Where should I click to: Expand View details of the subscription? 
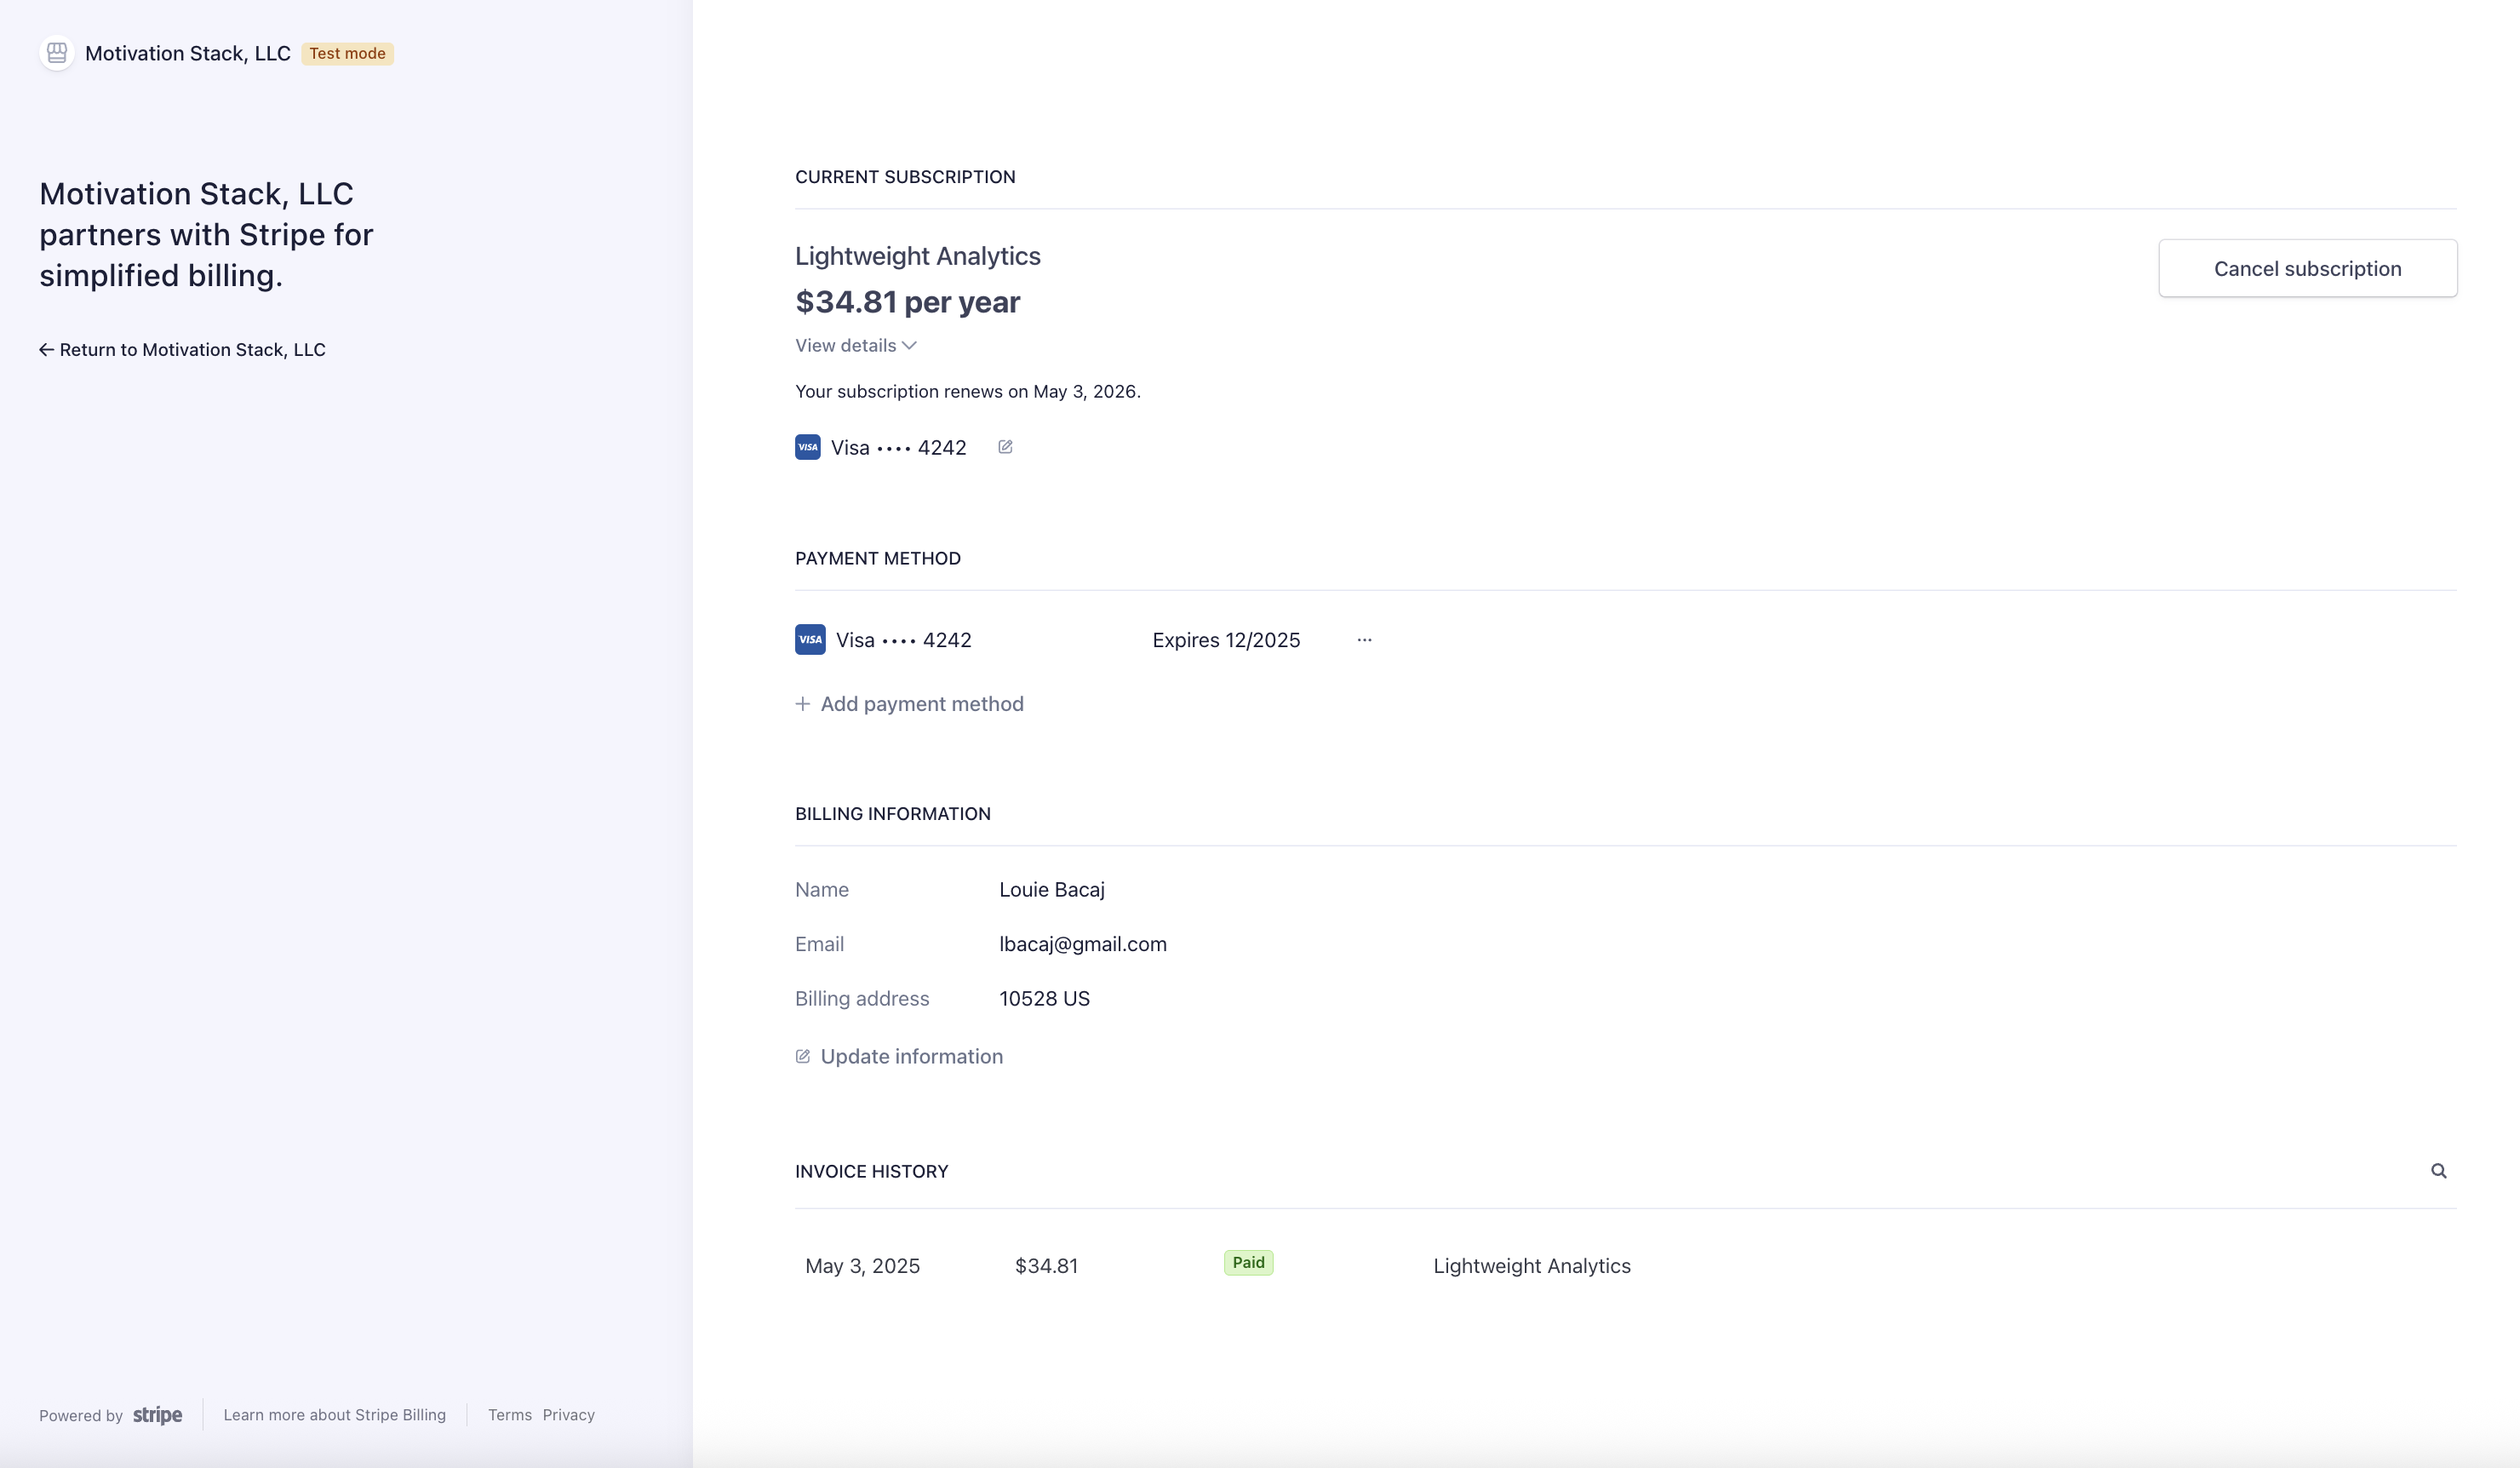pyautogui.click(x=855, y=345)
